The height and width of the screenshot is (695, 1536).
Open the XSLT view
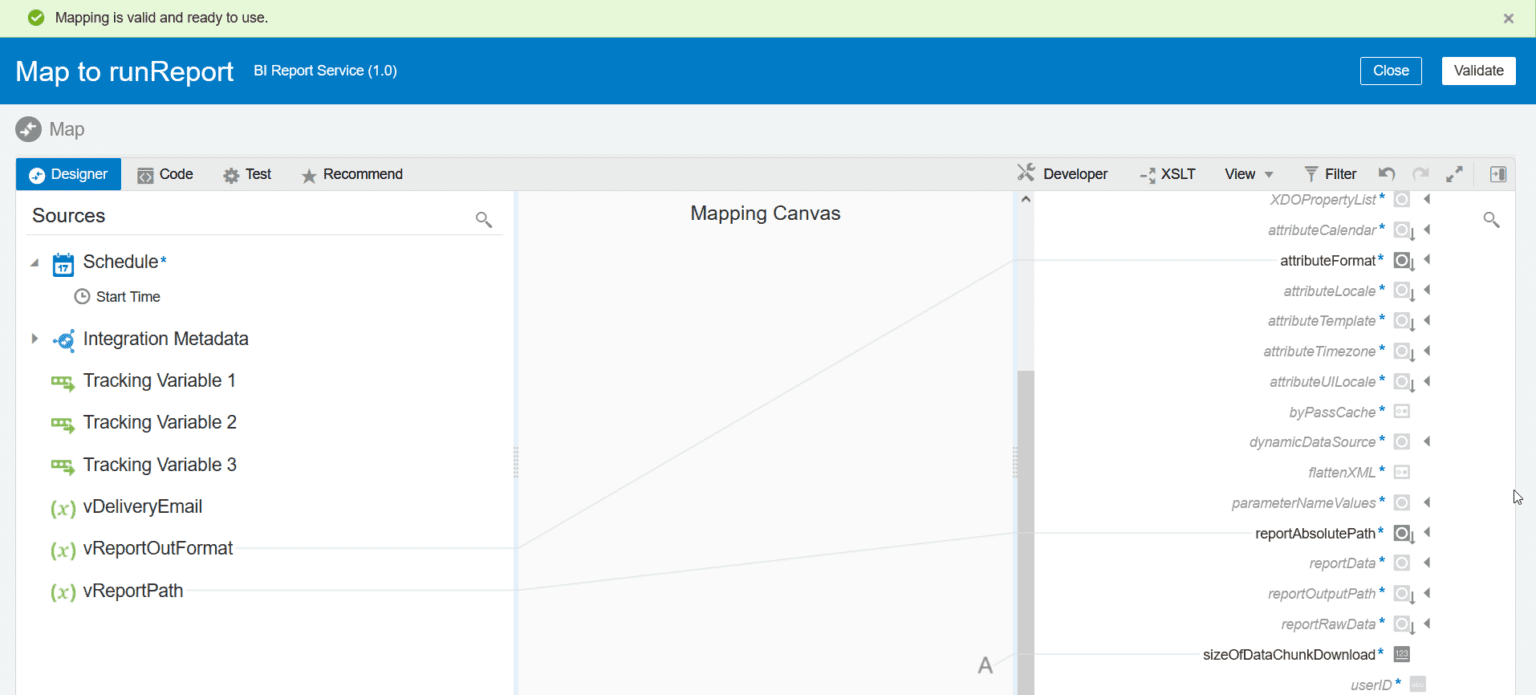tap(1167, 173)
